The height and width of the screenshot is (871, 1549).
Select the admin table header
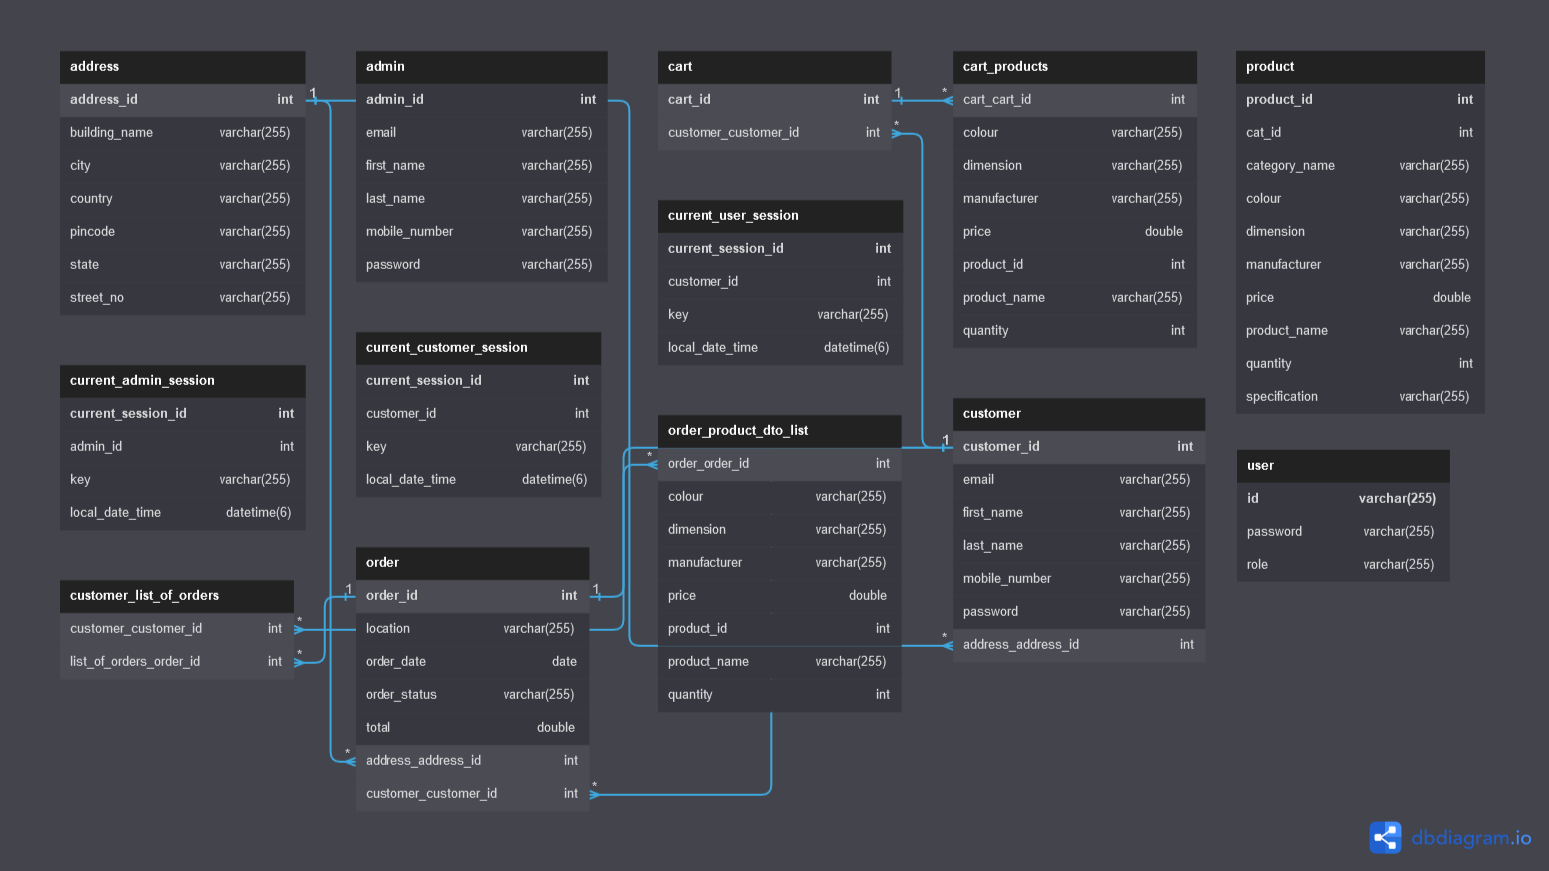click(482, 67)
